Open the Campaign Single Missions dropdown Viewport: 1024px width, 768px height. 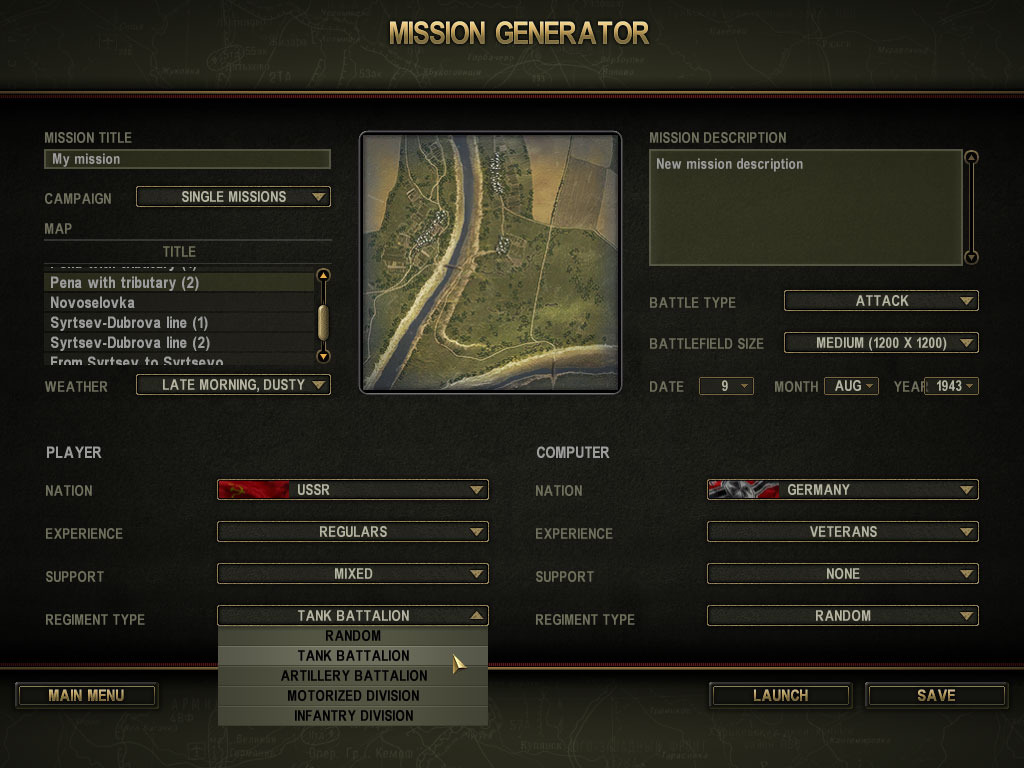tap(233, 197)
